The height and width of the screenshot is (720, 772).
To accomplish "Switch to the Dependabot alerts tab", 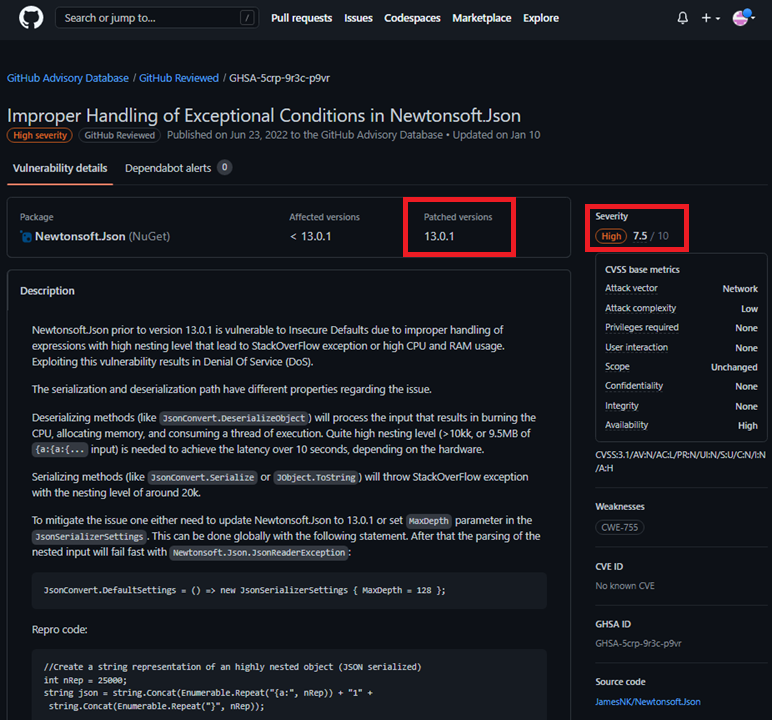I will point(168,168).
